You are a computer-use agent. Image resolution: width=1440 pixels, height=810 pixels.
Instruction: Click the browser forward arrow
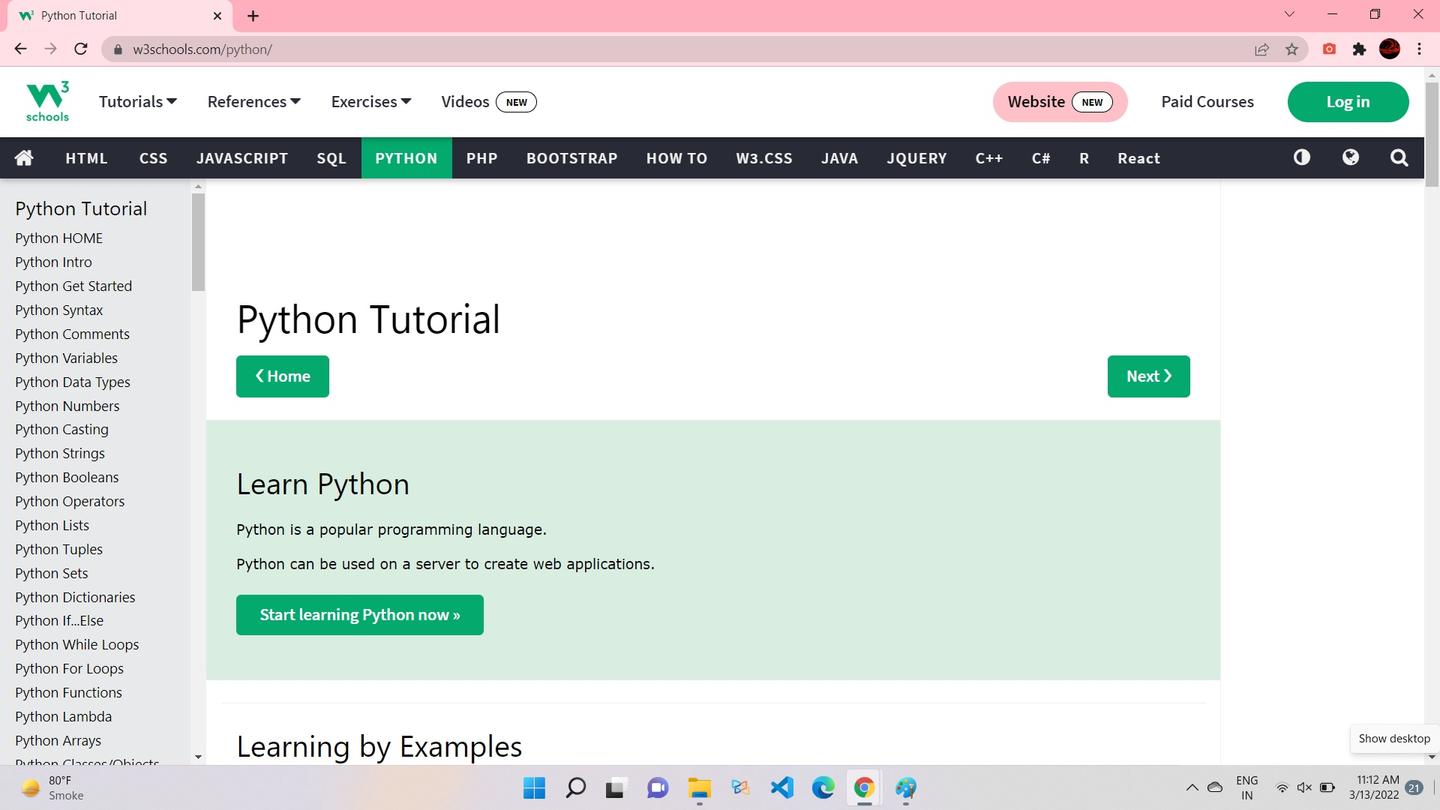50,49
